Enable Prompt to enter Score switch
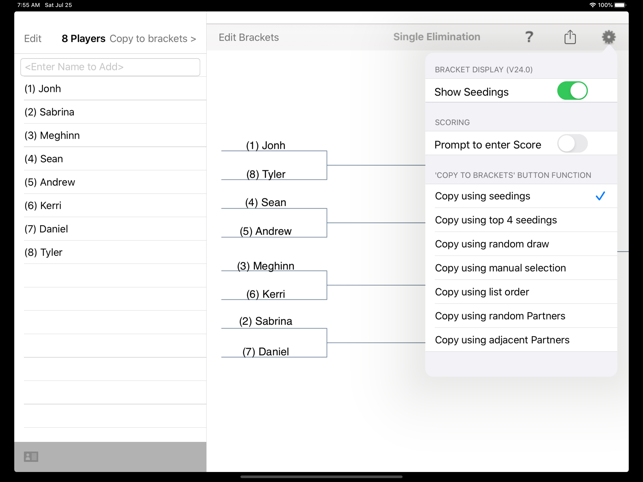The width and height of the screenshot is (643, 482). pos(572,144)
